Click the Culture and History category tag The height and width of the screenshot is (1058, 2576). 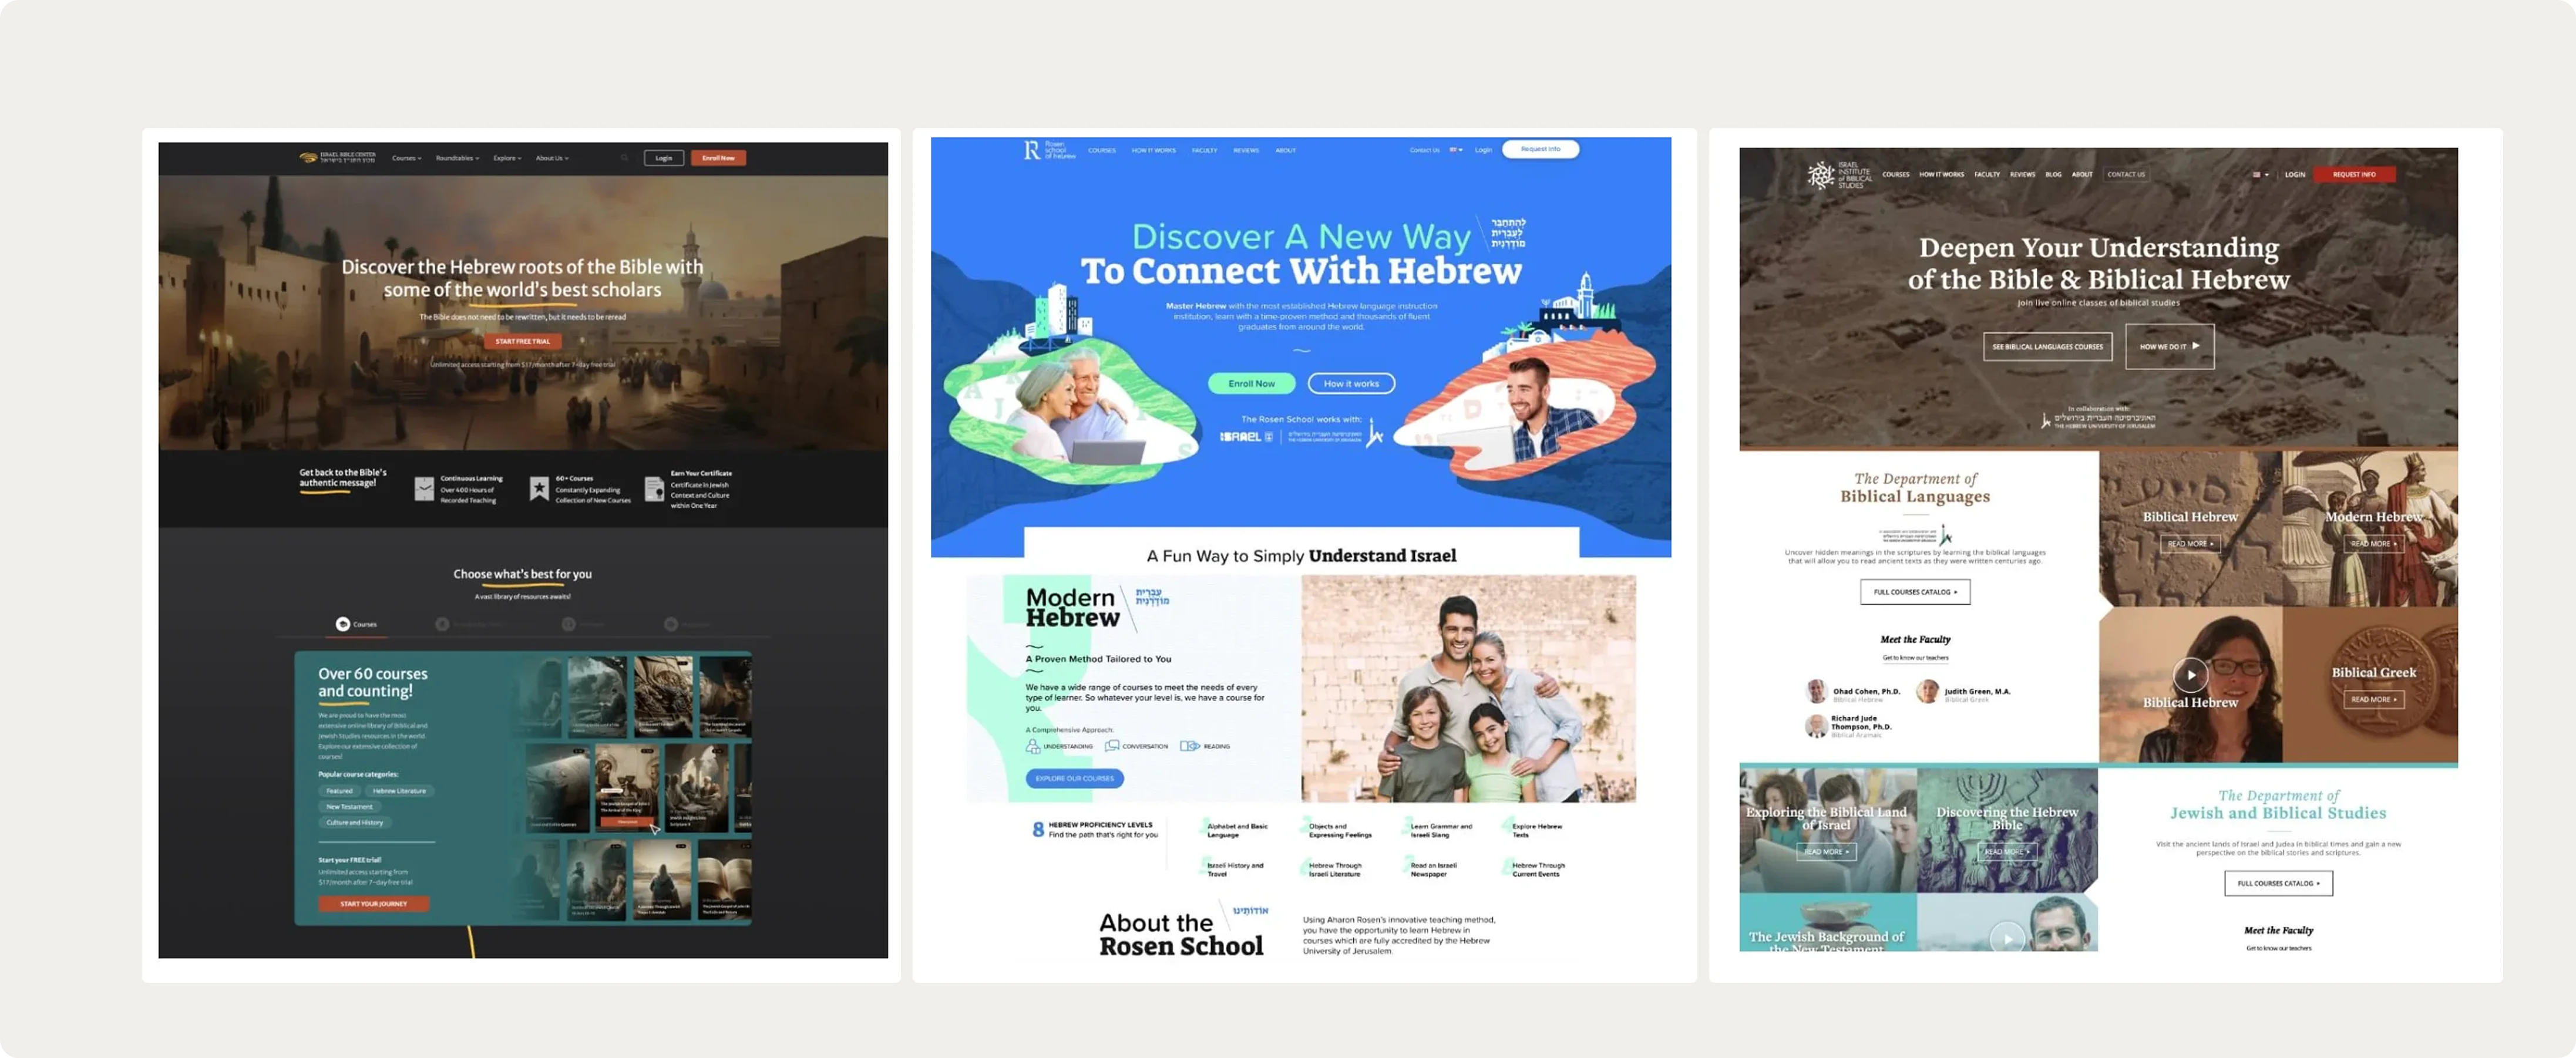tap(354, 823)
